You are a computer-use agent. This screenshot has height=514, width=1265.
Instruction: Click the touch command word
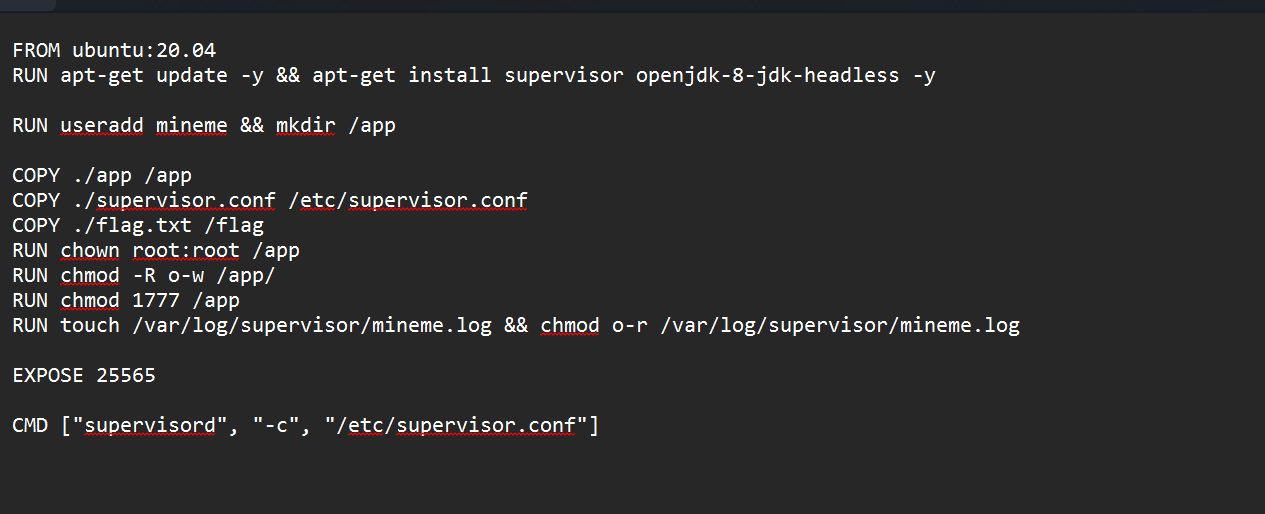tap(90, 325)
